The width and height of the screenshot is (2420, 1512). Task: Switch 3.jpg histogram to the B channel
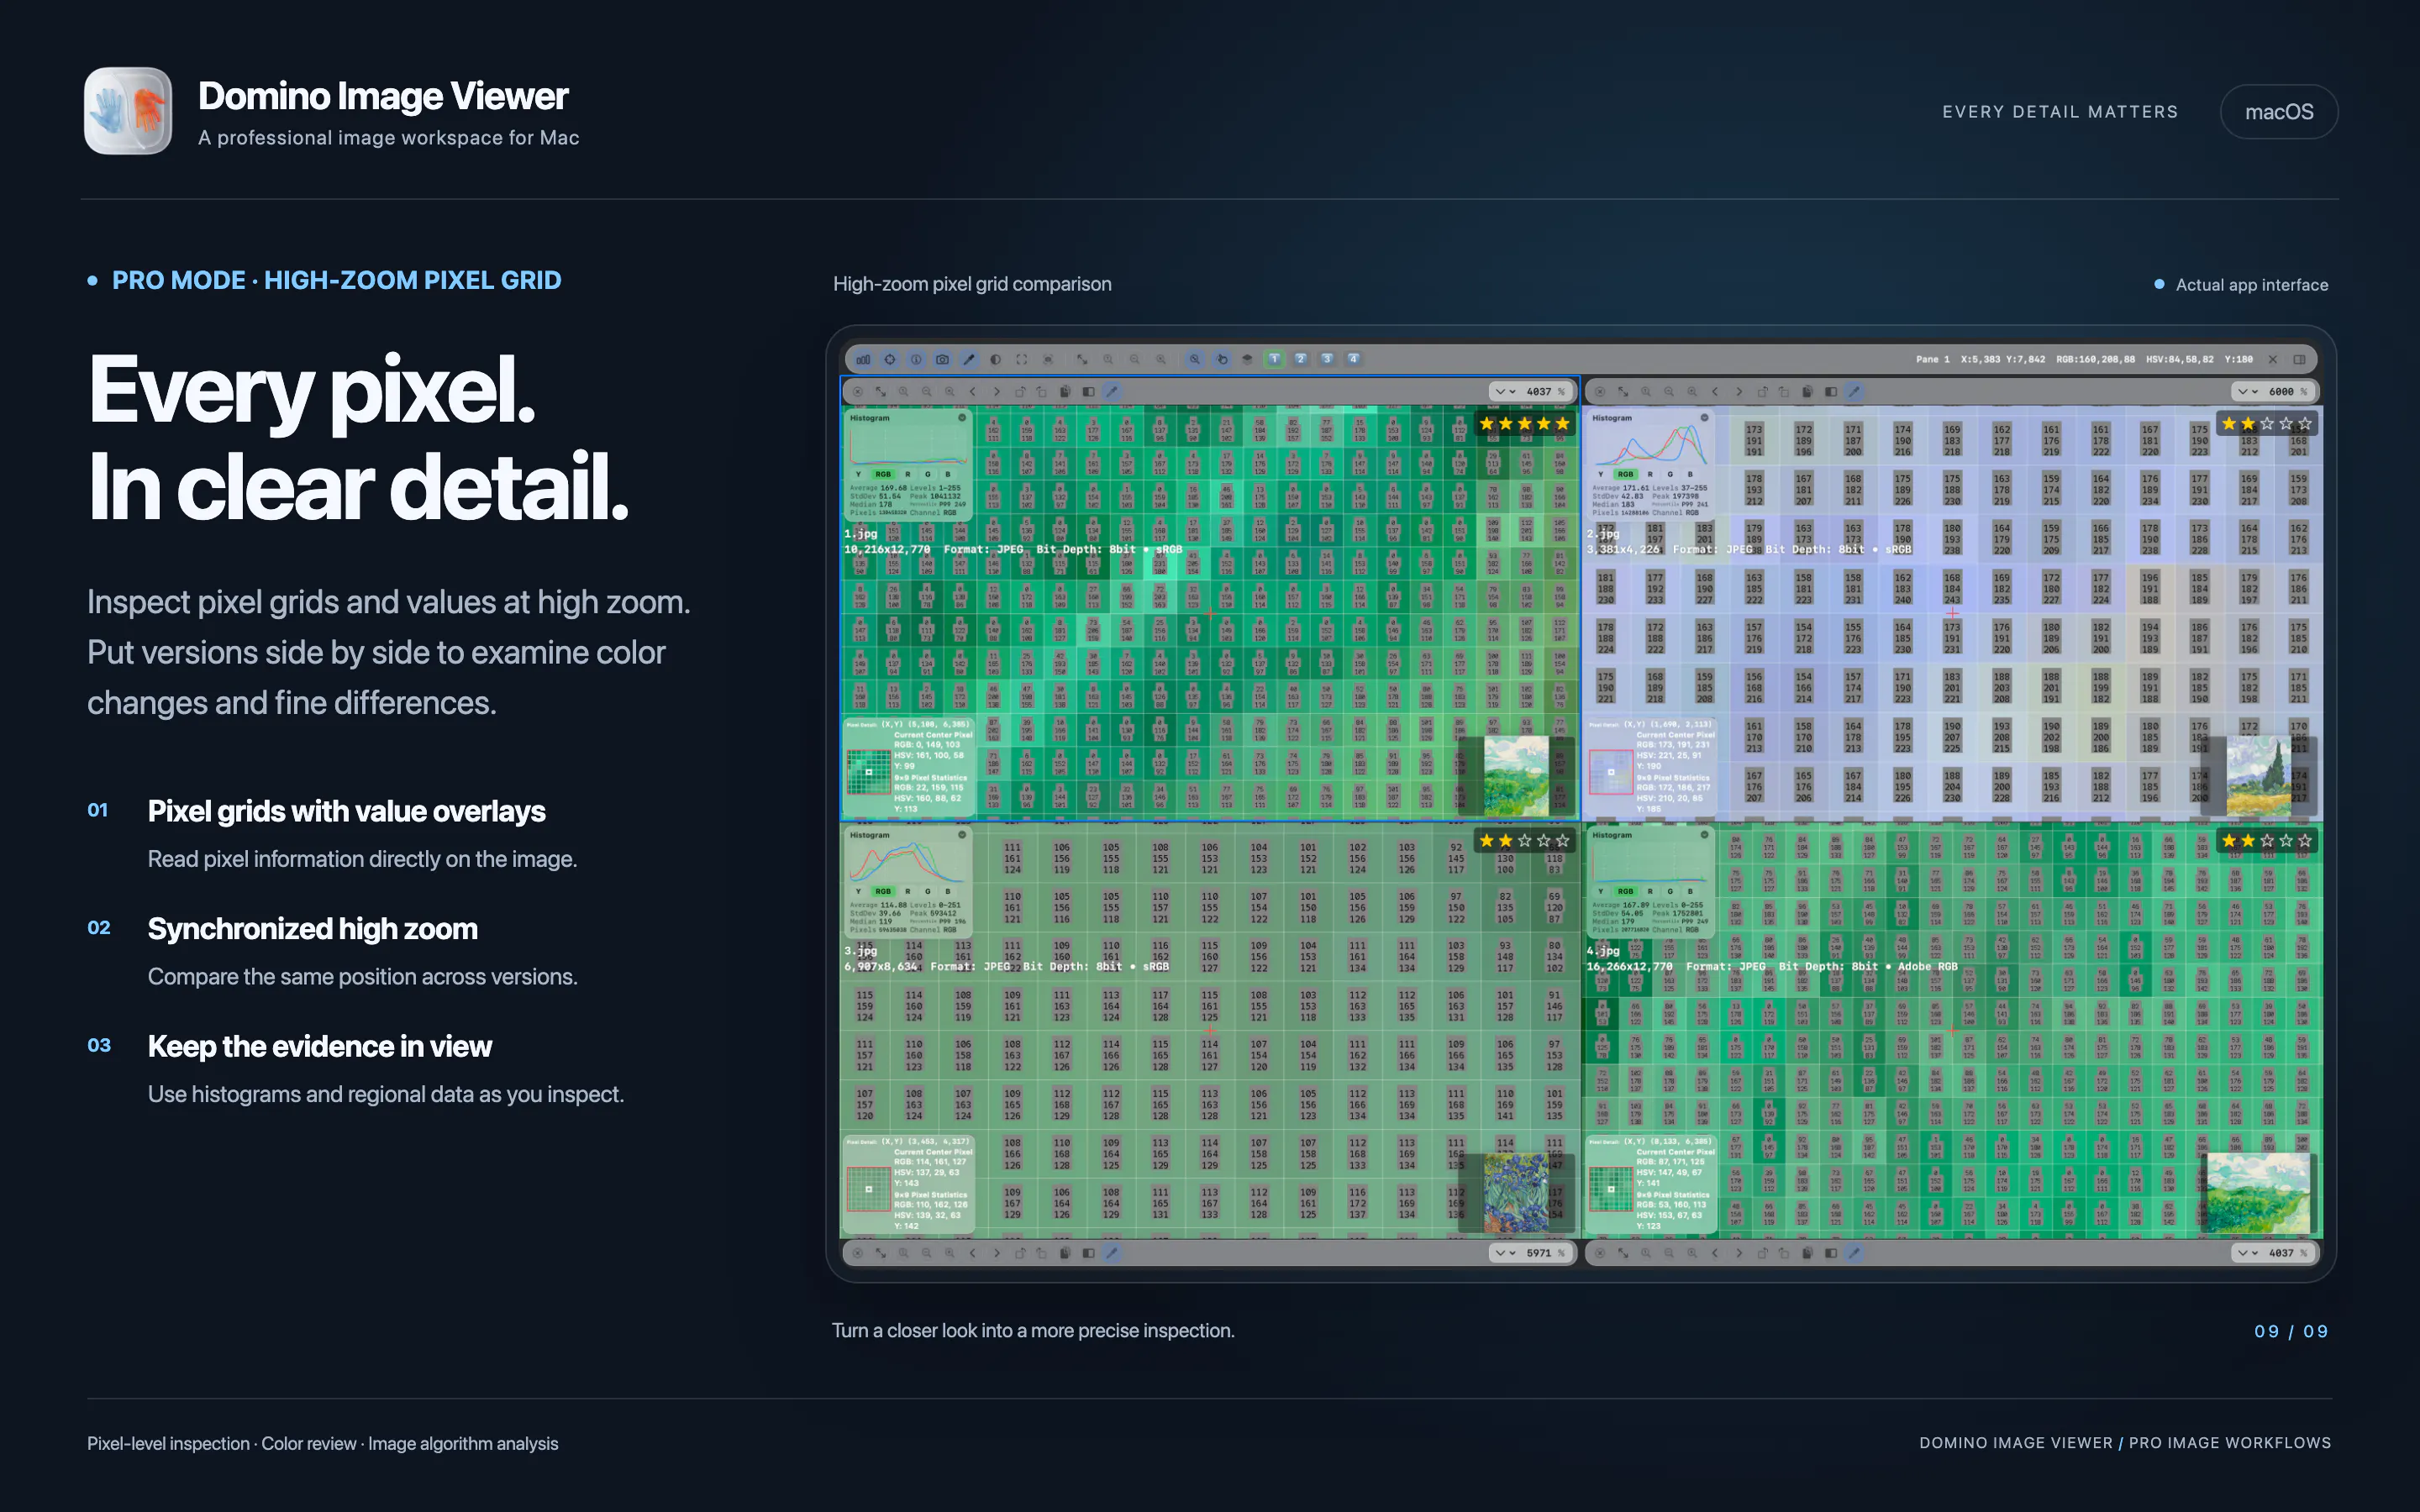948,891
